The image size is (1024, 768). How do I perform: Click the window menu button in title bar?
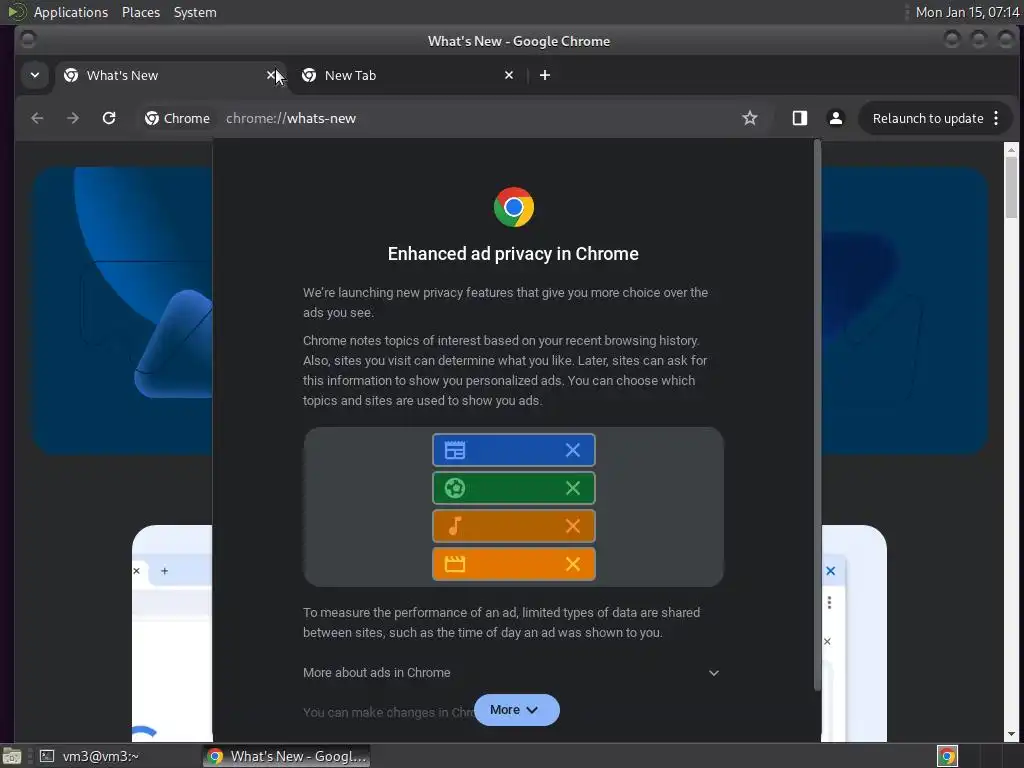28,40
